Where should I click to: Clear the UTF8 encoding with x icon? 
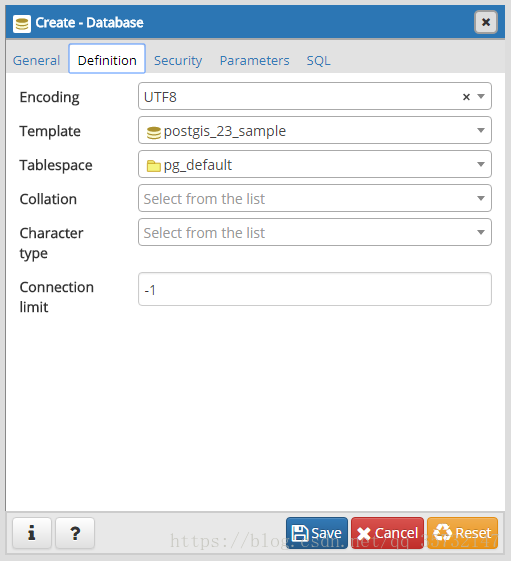click(x=466, y=97)
